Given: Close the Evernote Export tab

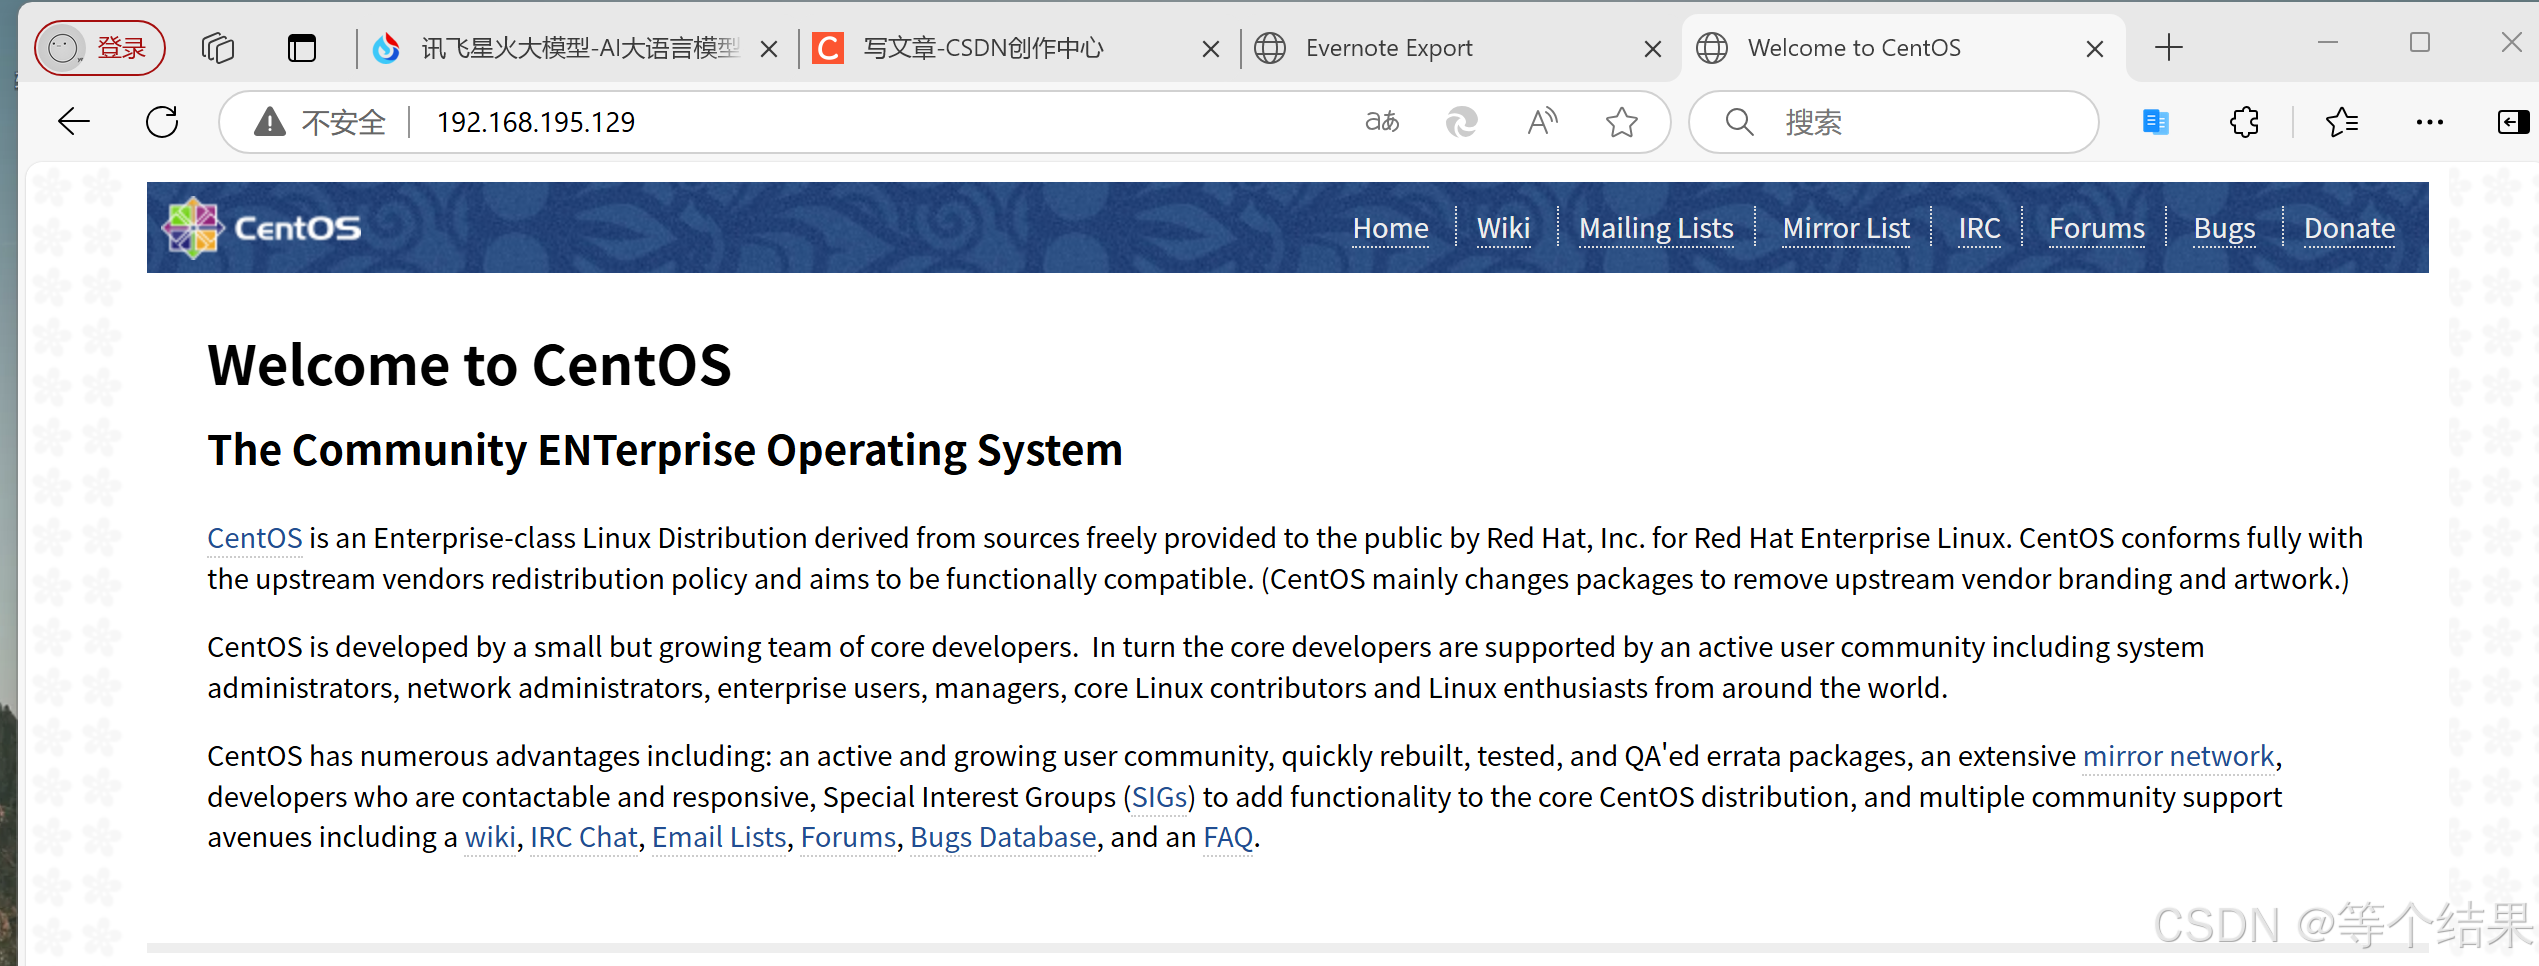Looking at the screenshot, I should point(1653,48).
